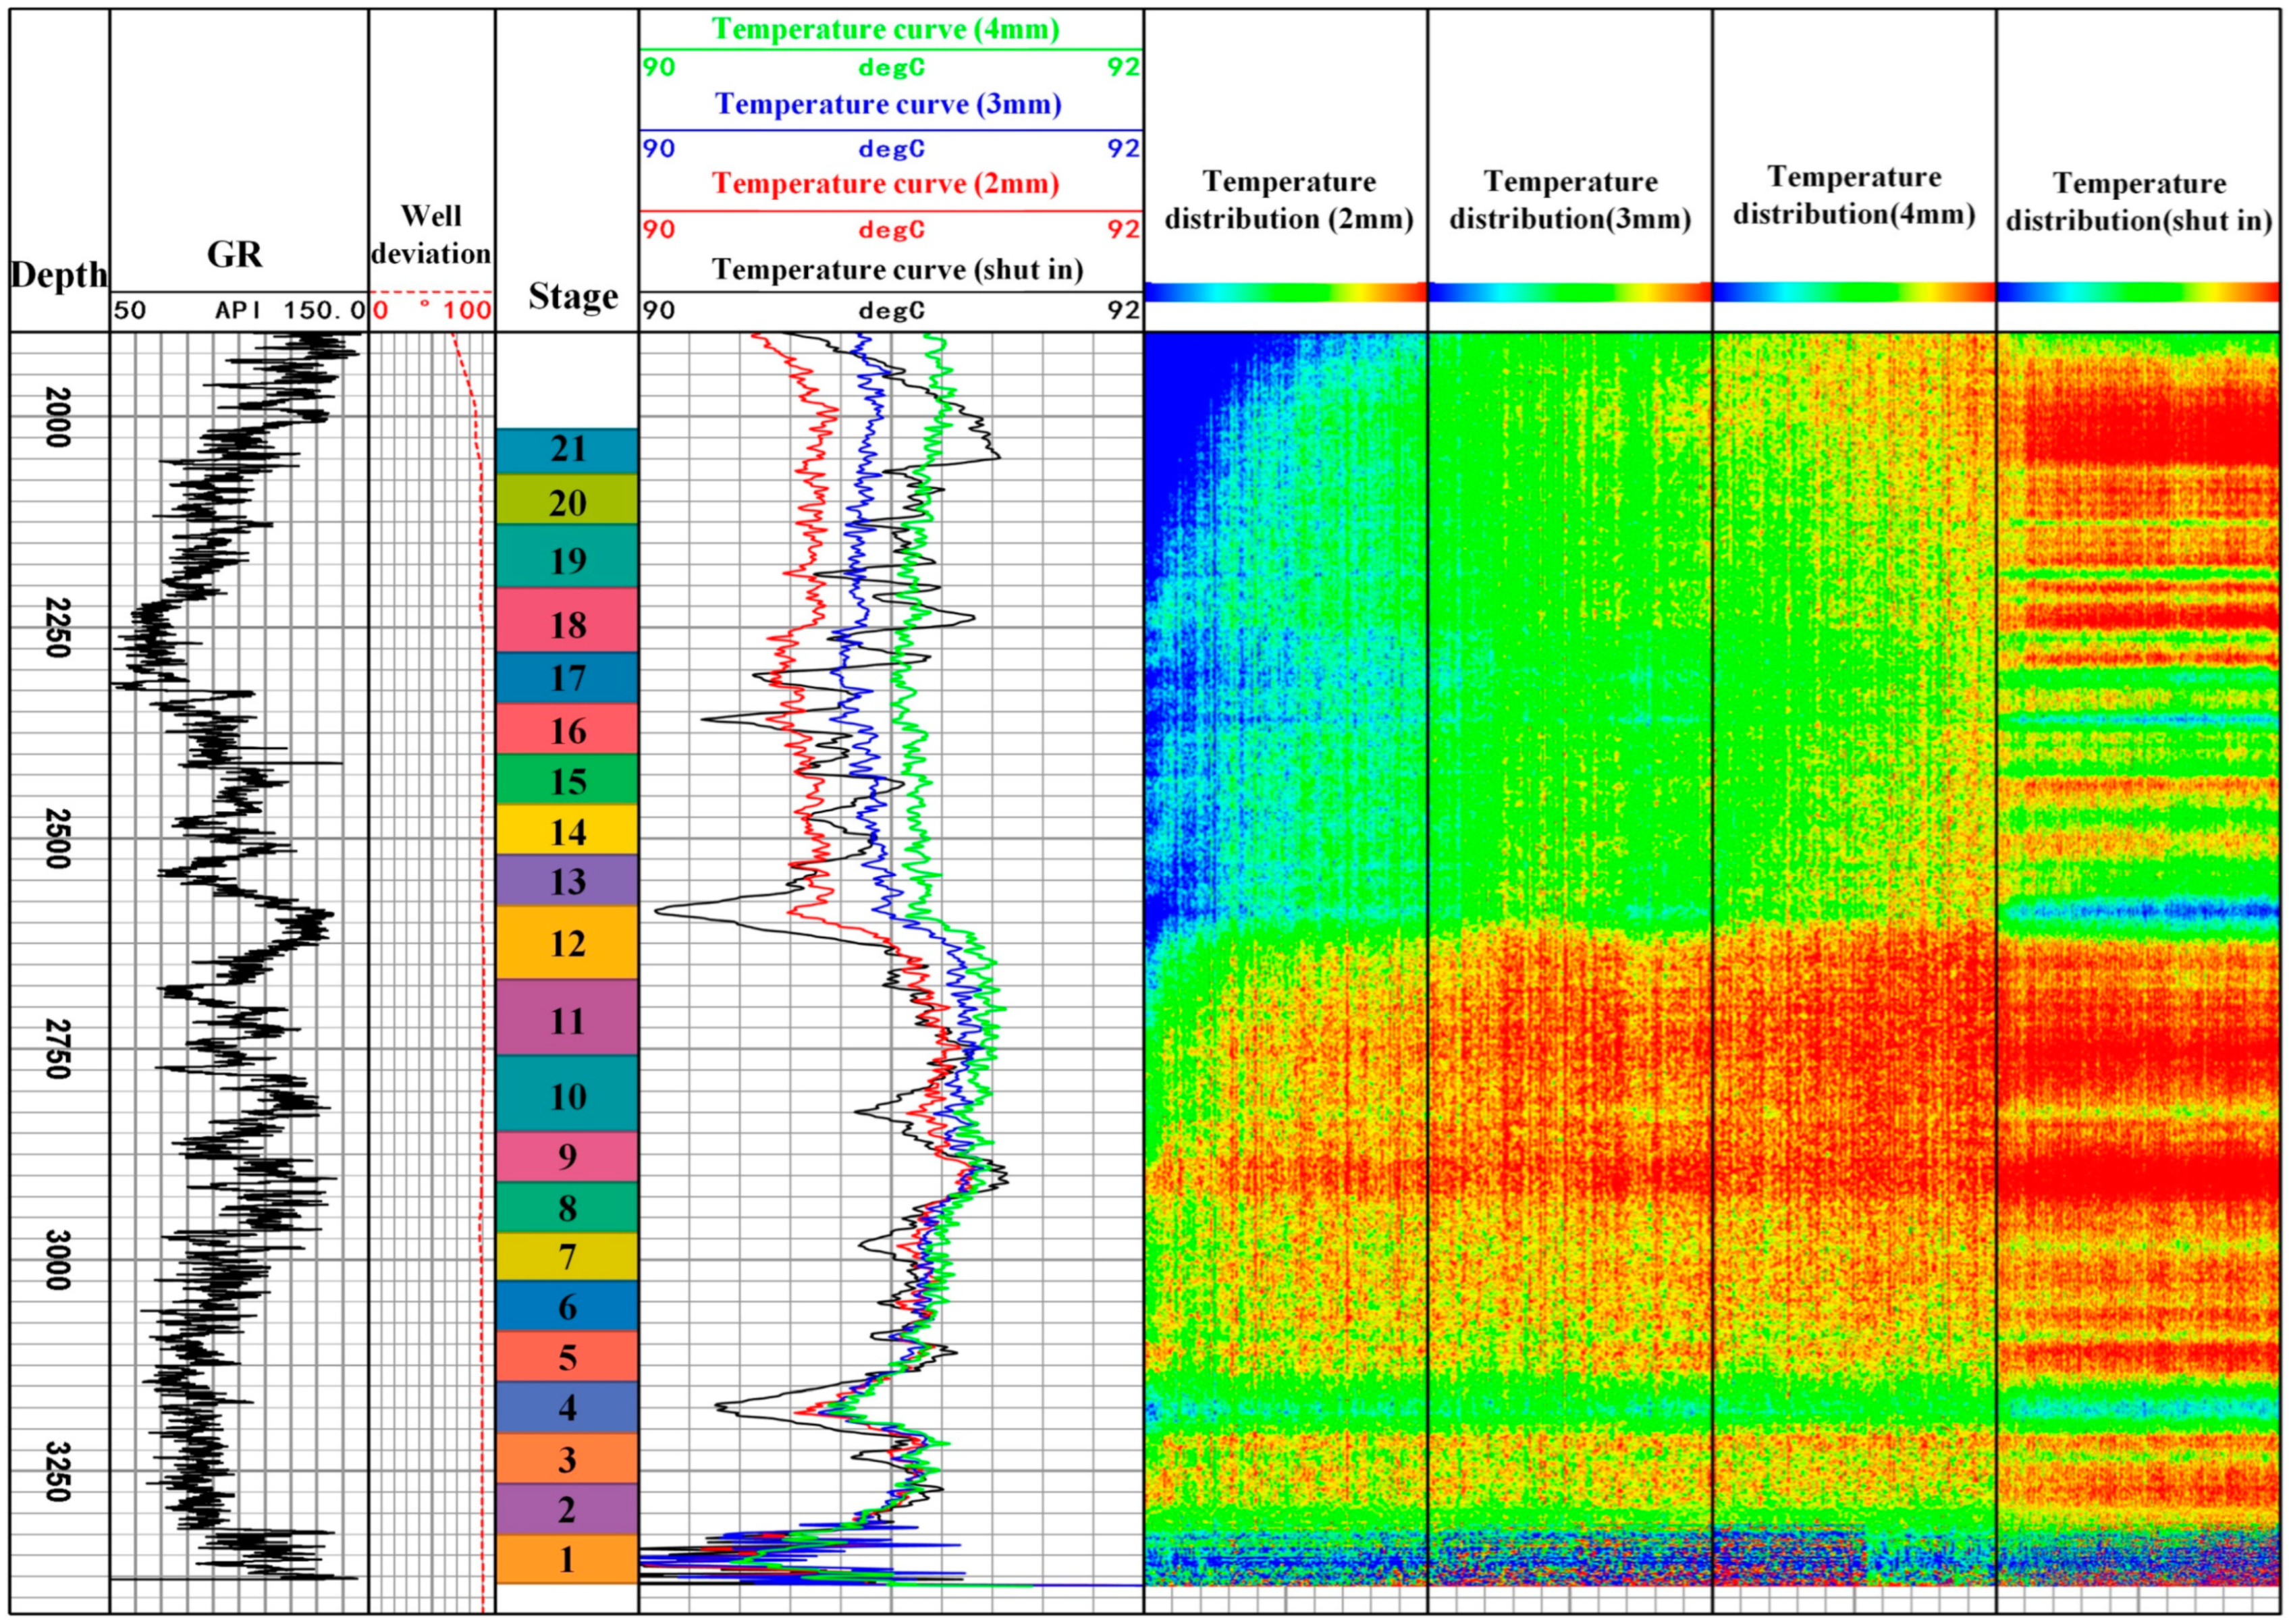Image resolution: width=2289 pixels, height=1624 pixels.
Task: Select the Stage 12 orange block
Action: click(567, 943)
